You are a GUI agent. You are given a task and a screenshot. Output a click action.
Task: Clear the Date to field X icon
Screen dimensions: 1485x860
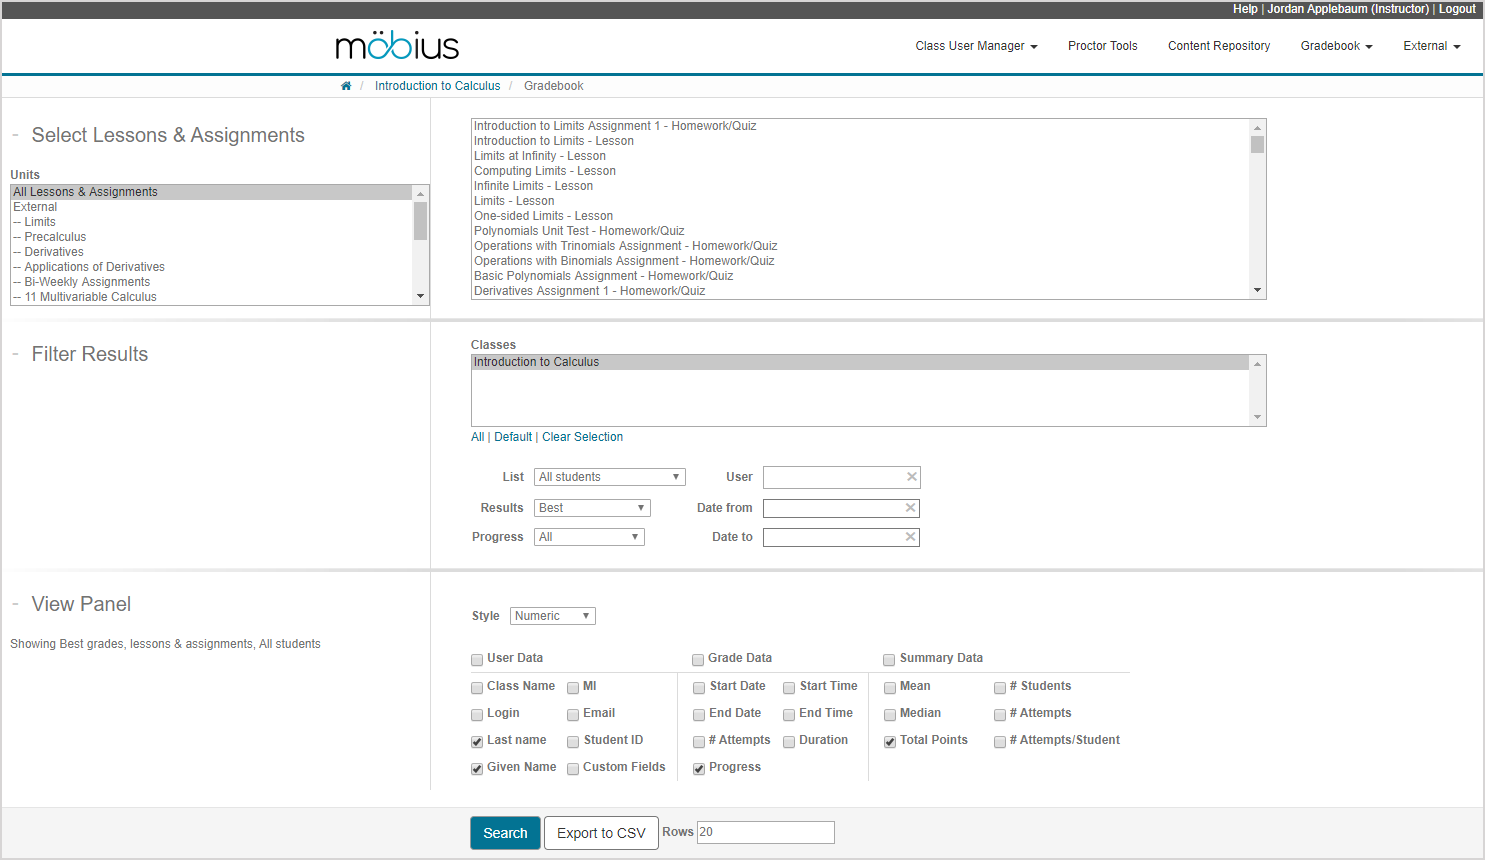pos(910,537)
